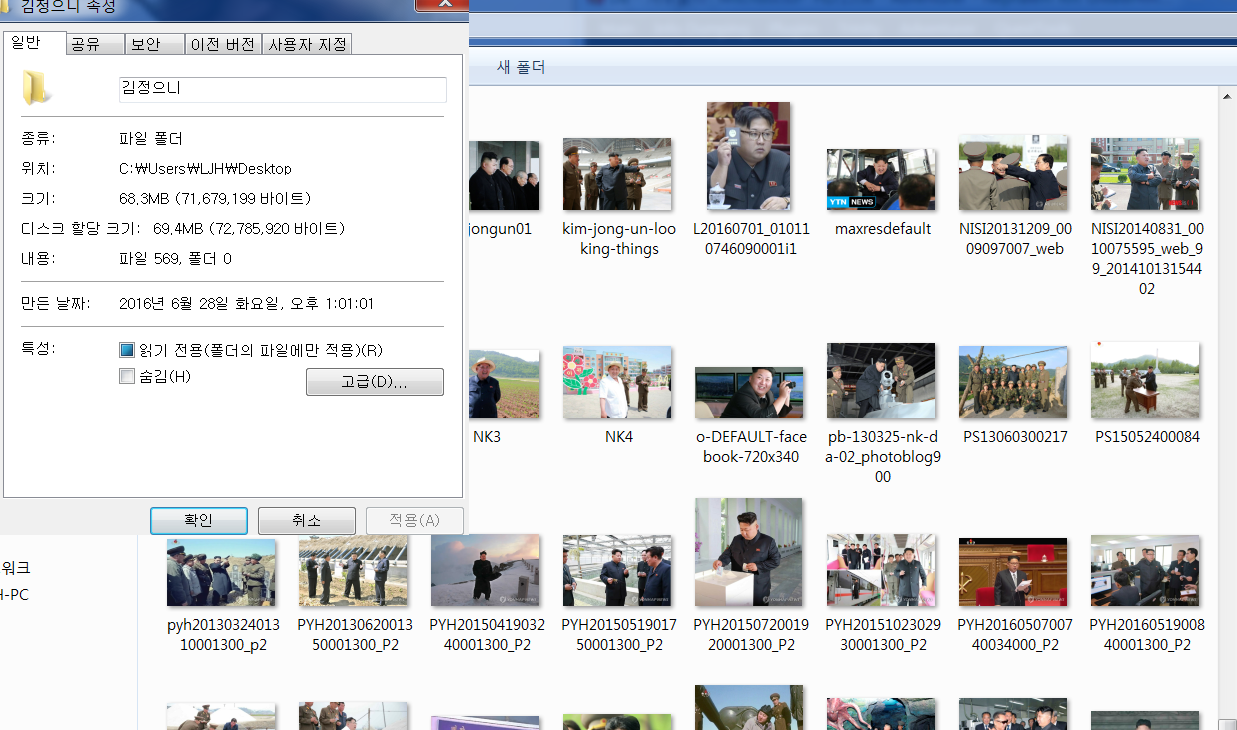Open the 공유 tab
The width and height of the screenshot is (1237, 730).
[95, 44]
